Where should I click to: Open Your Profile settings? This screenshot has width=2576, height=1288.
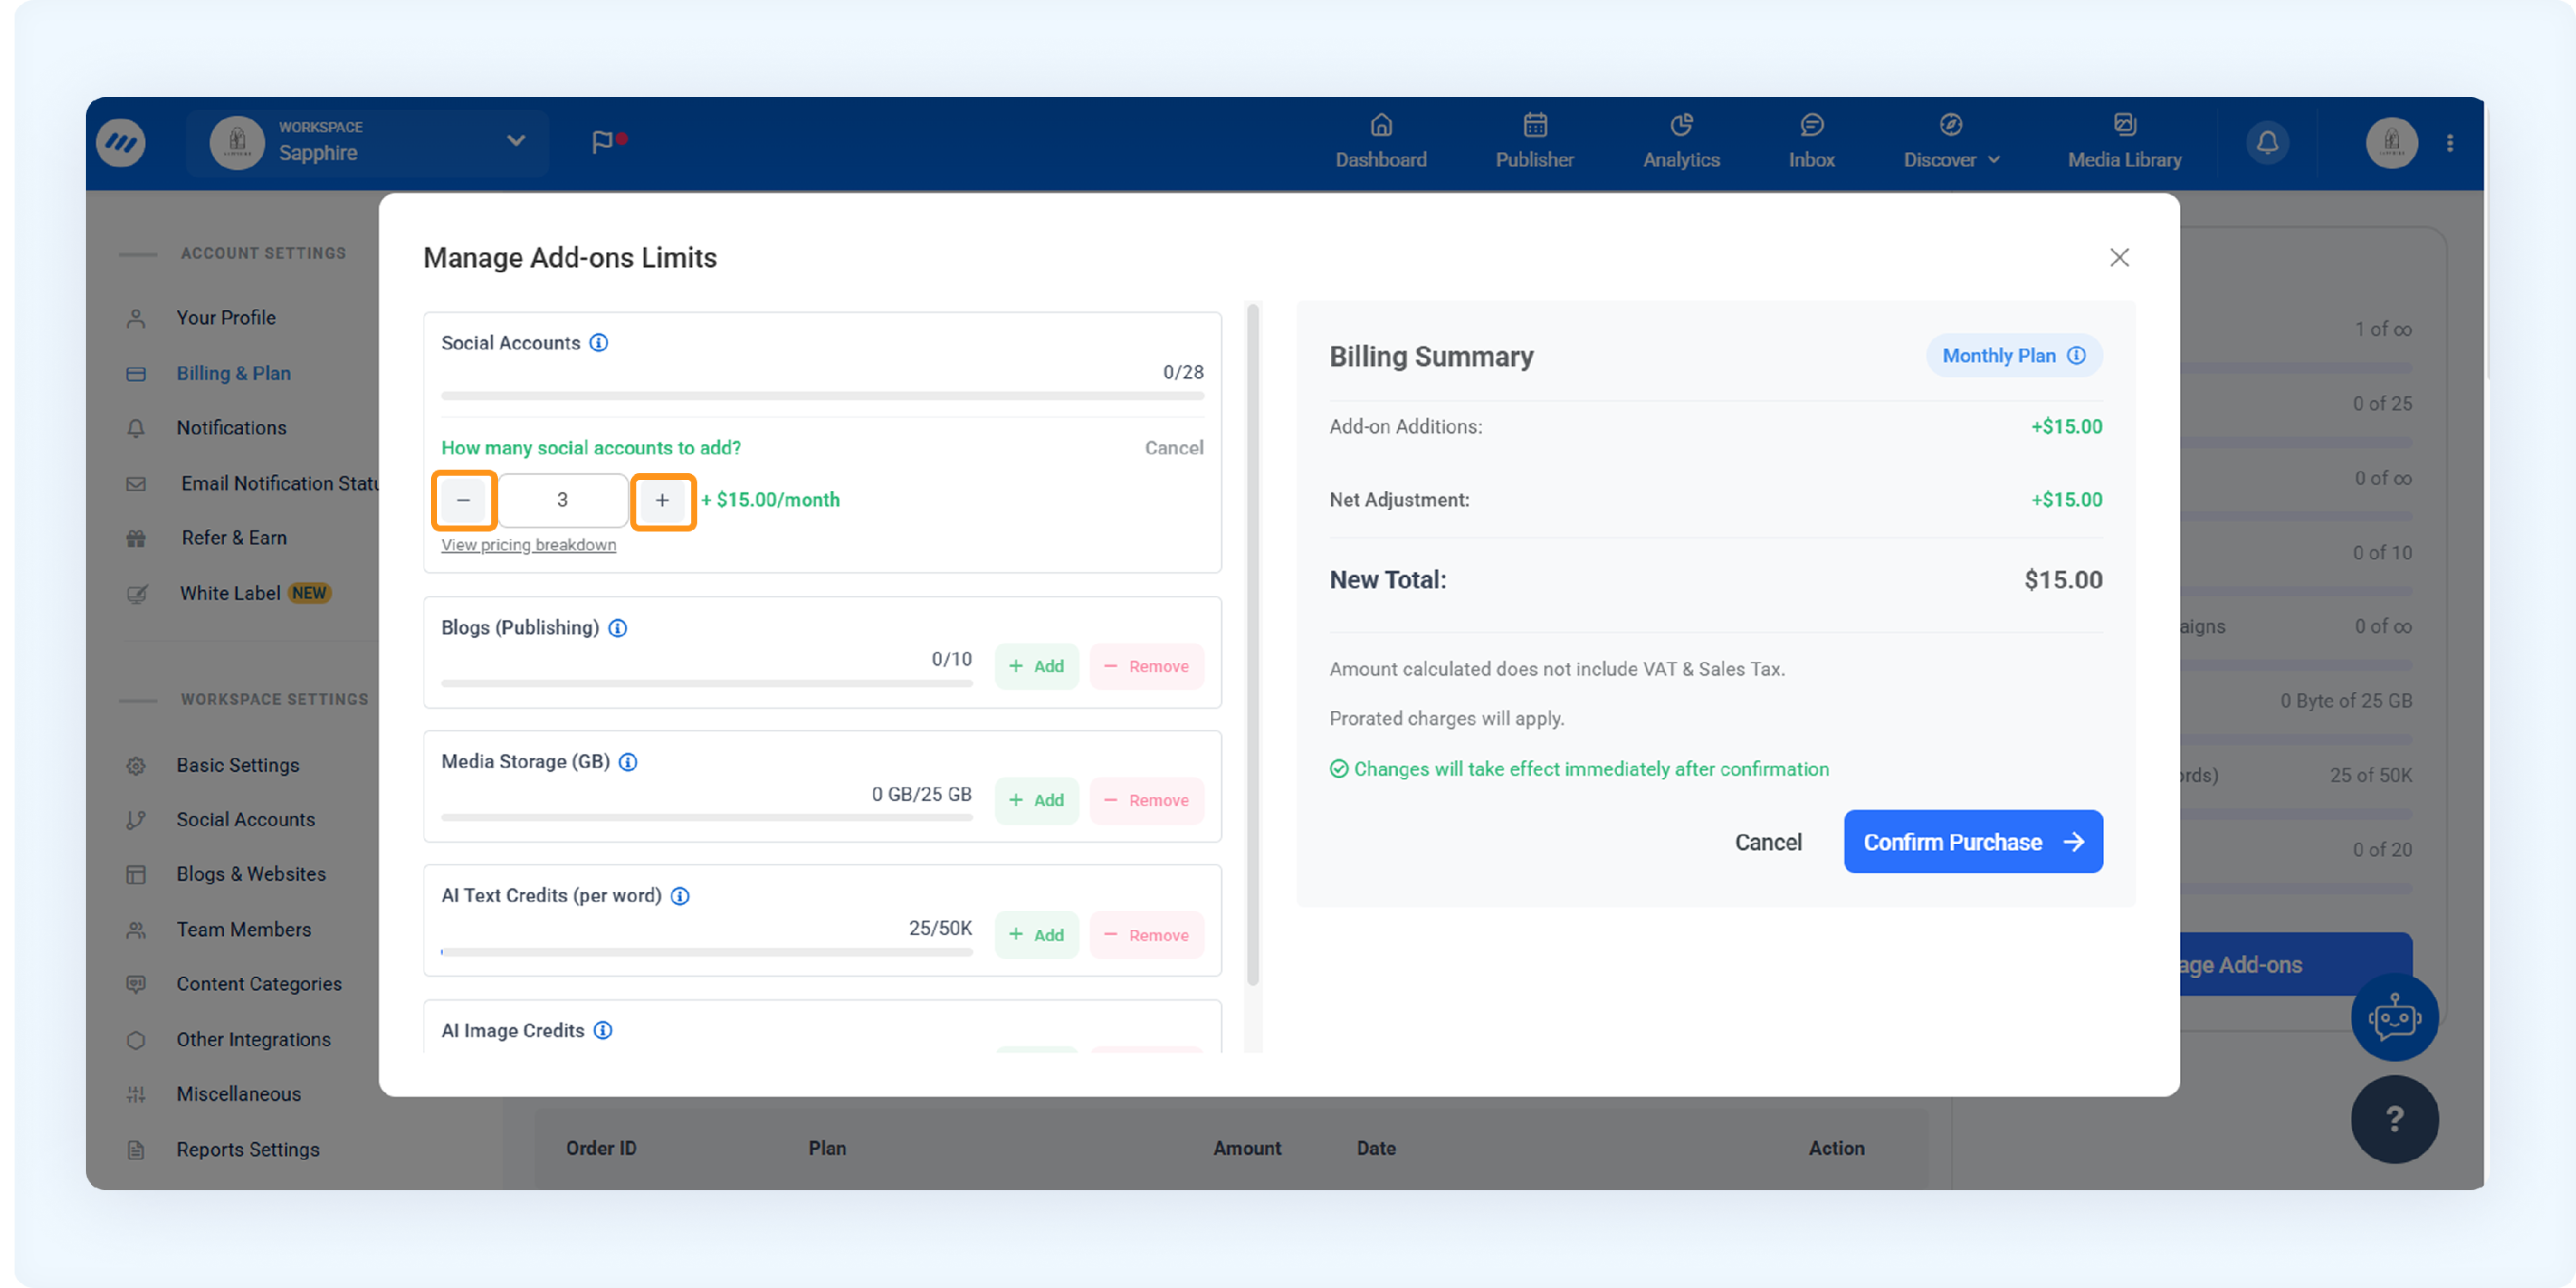pyautogui.click(x=226, y=318)
